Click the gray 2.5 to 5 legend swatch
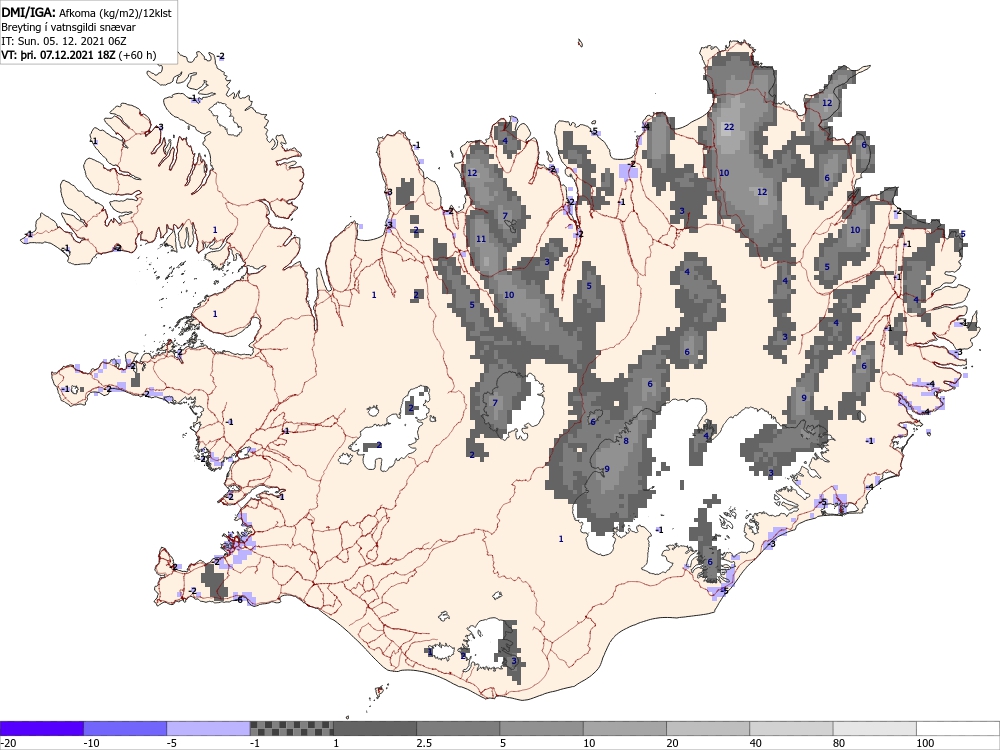 click(458, 728)
